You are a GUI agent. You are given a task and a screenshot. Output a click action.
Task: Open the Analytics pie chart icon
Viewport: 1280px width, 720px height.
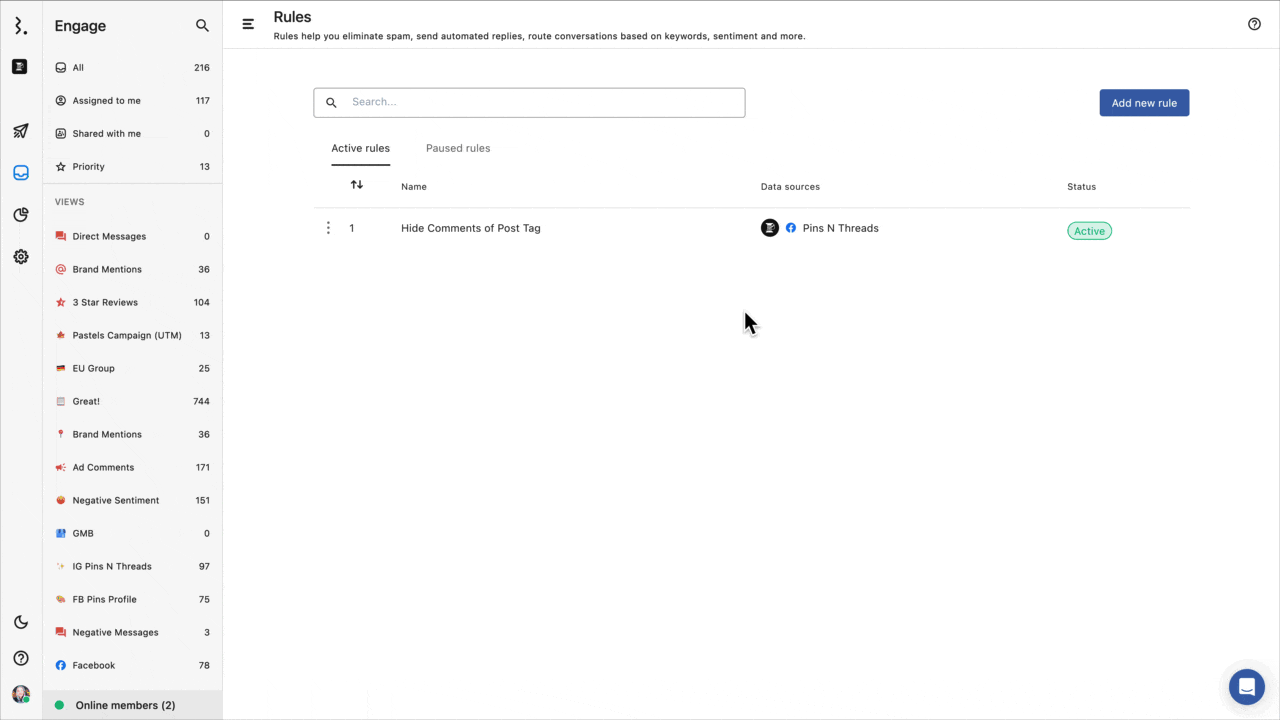click(x=21, y=215)
